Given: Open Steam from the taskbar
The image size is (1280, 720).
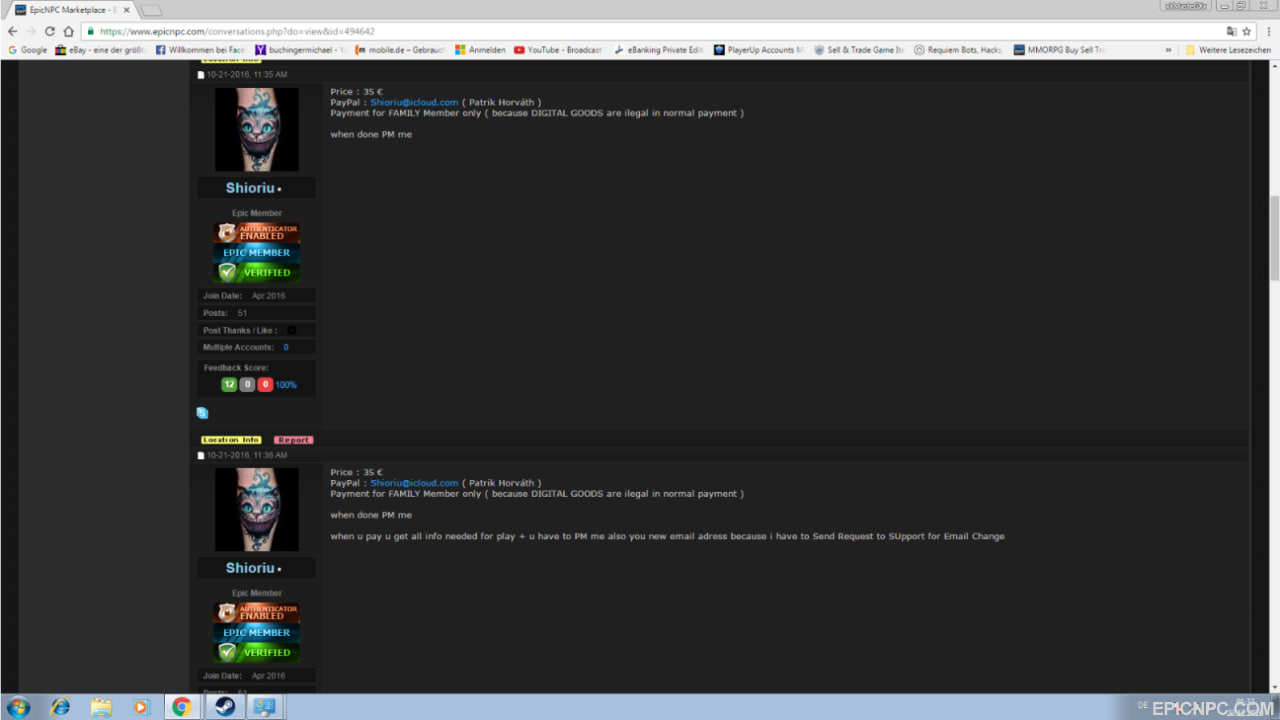Looking at the screenshot, I should click(222, 707).
